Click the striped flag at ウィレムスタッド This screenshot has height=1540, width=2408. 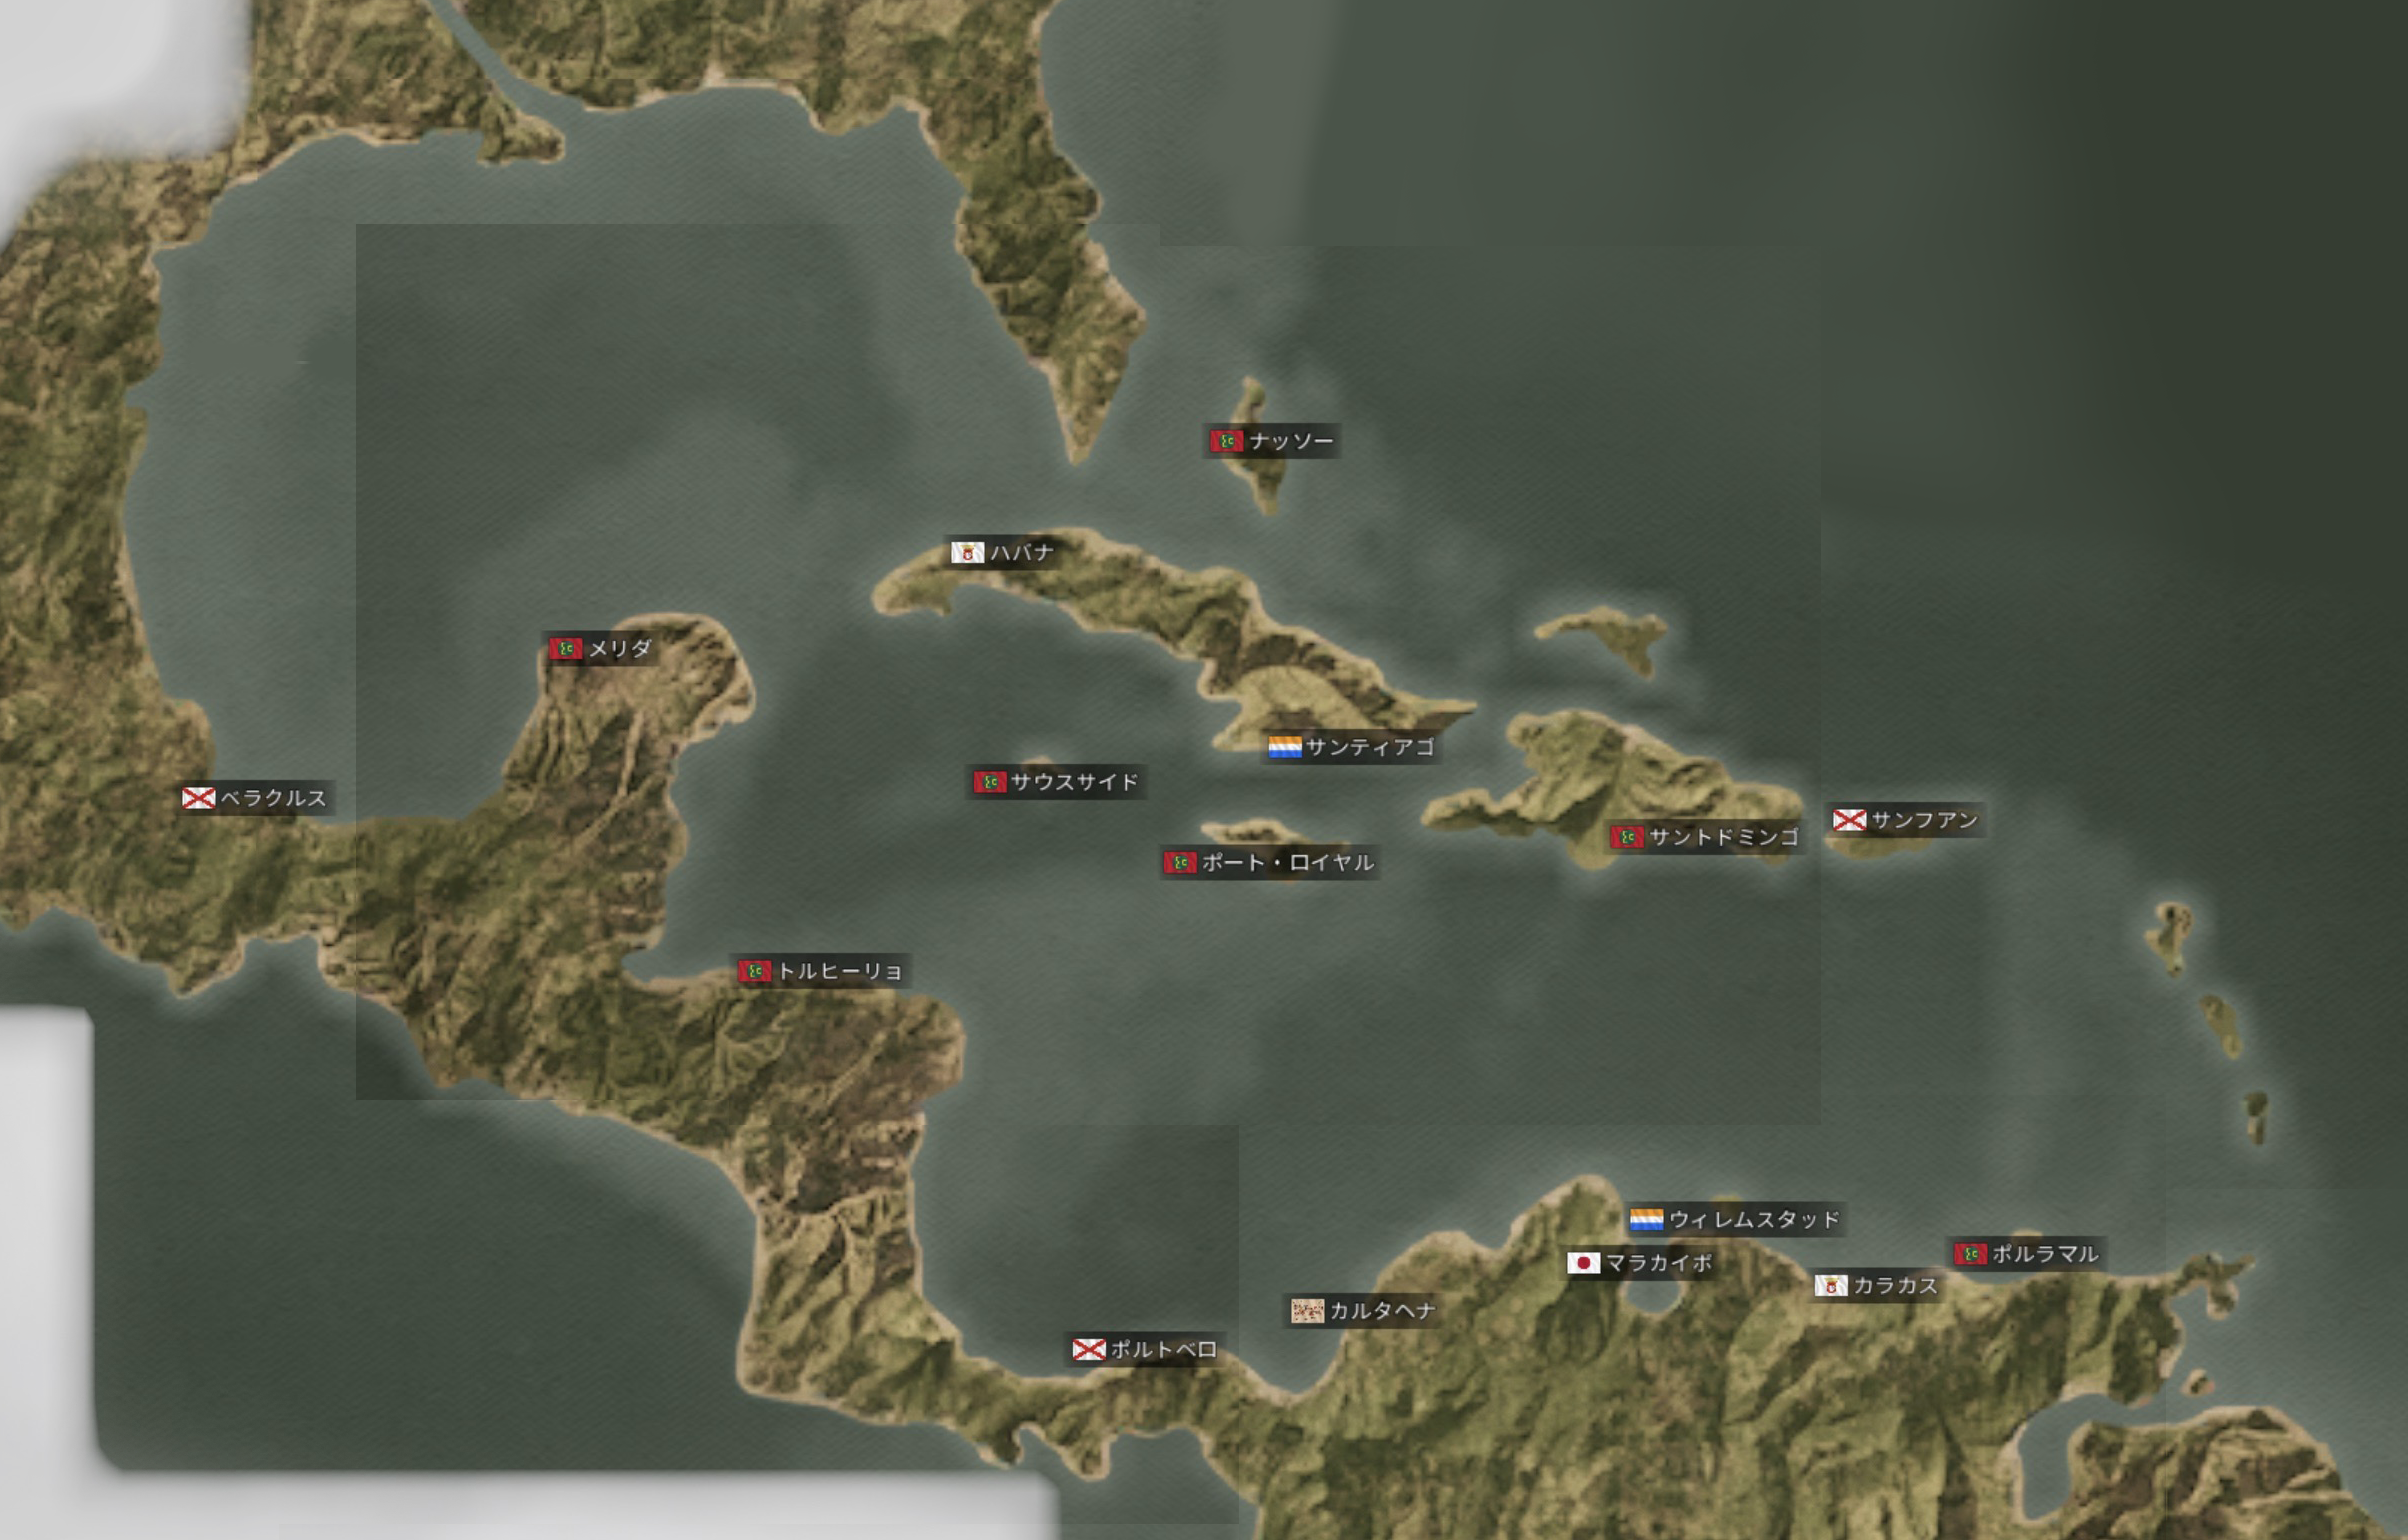(x=1646, y=1219)
